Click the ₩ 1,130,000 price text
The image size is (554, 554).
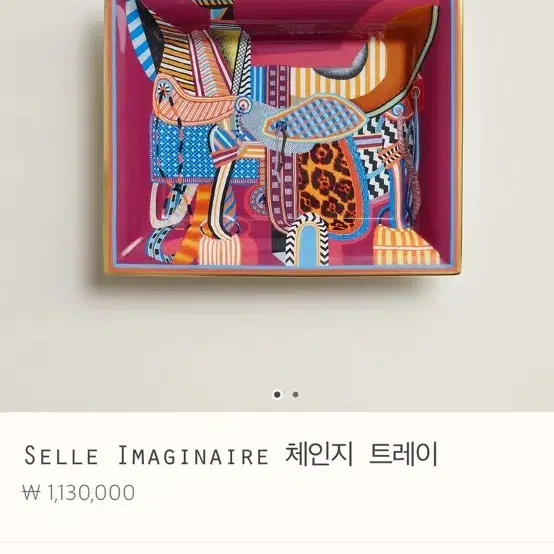click(x=78, y=492)
